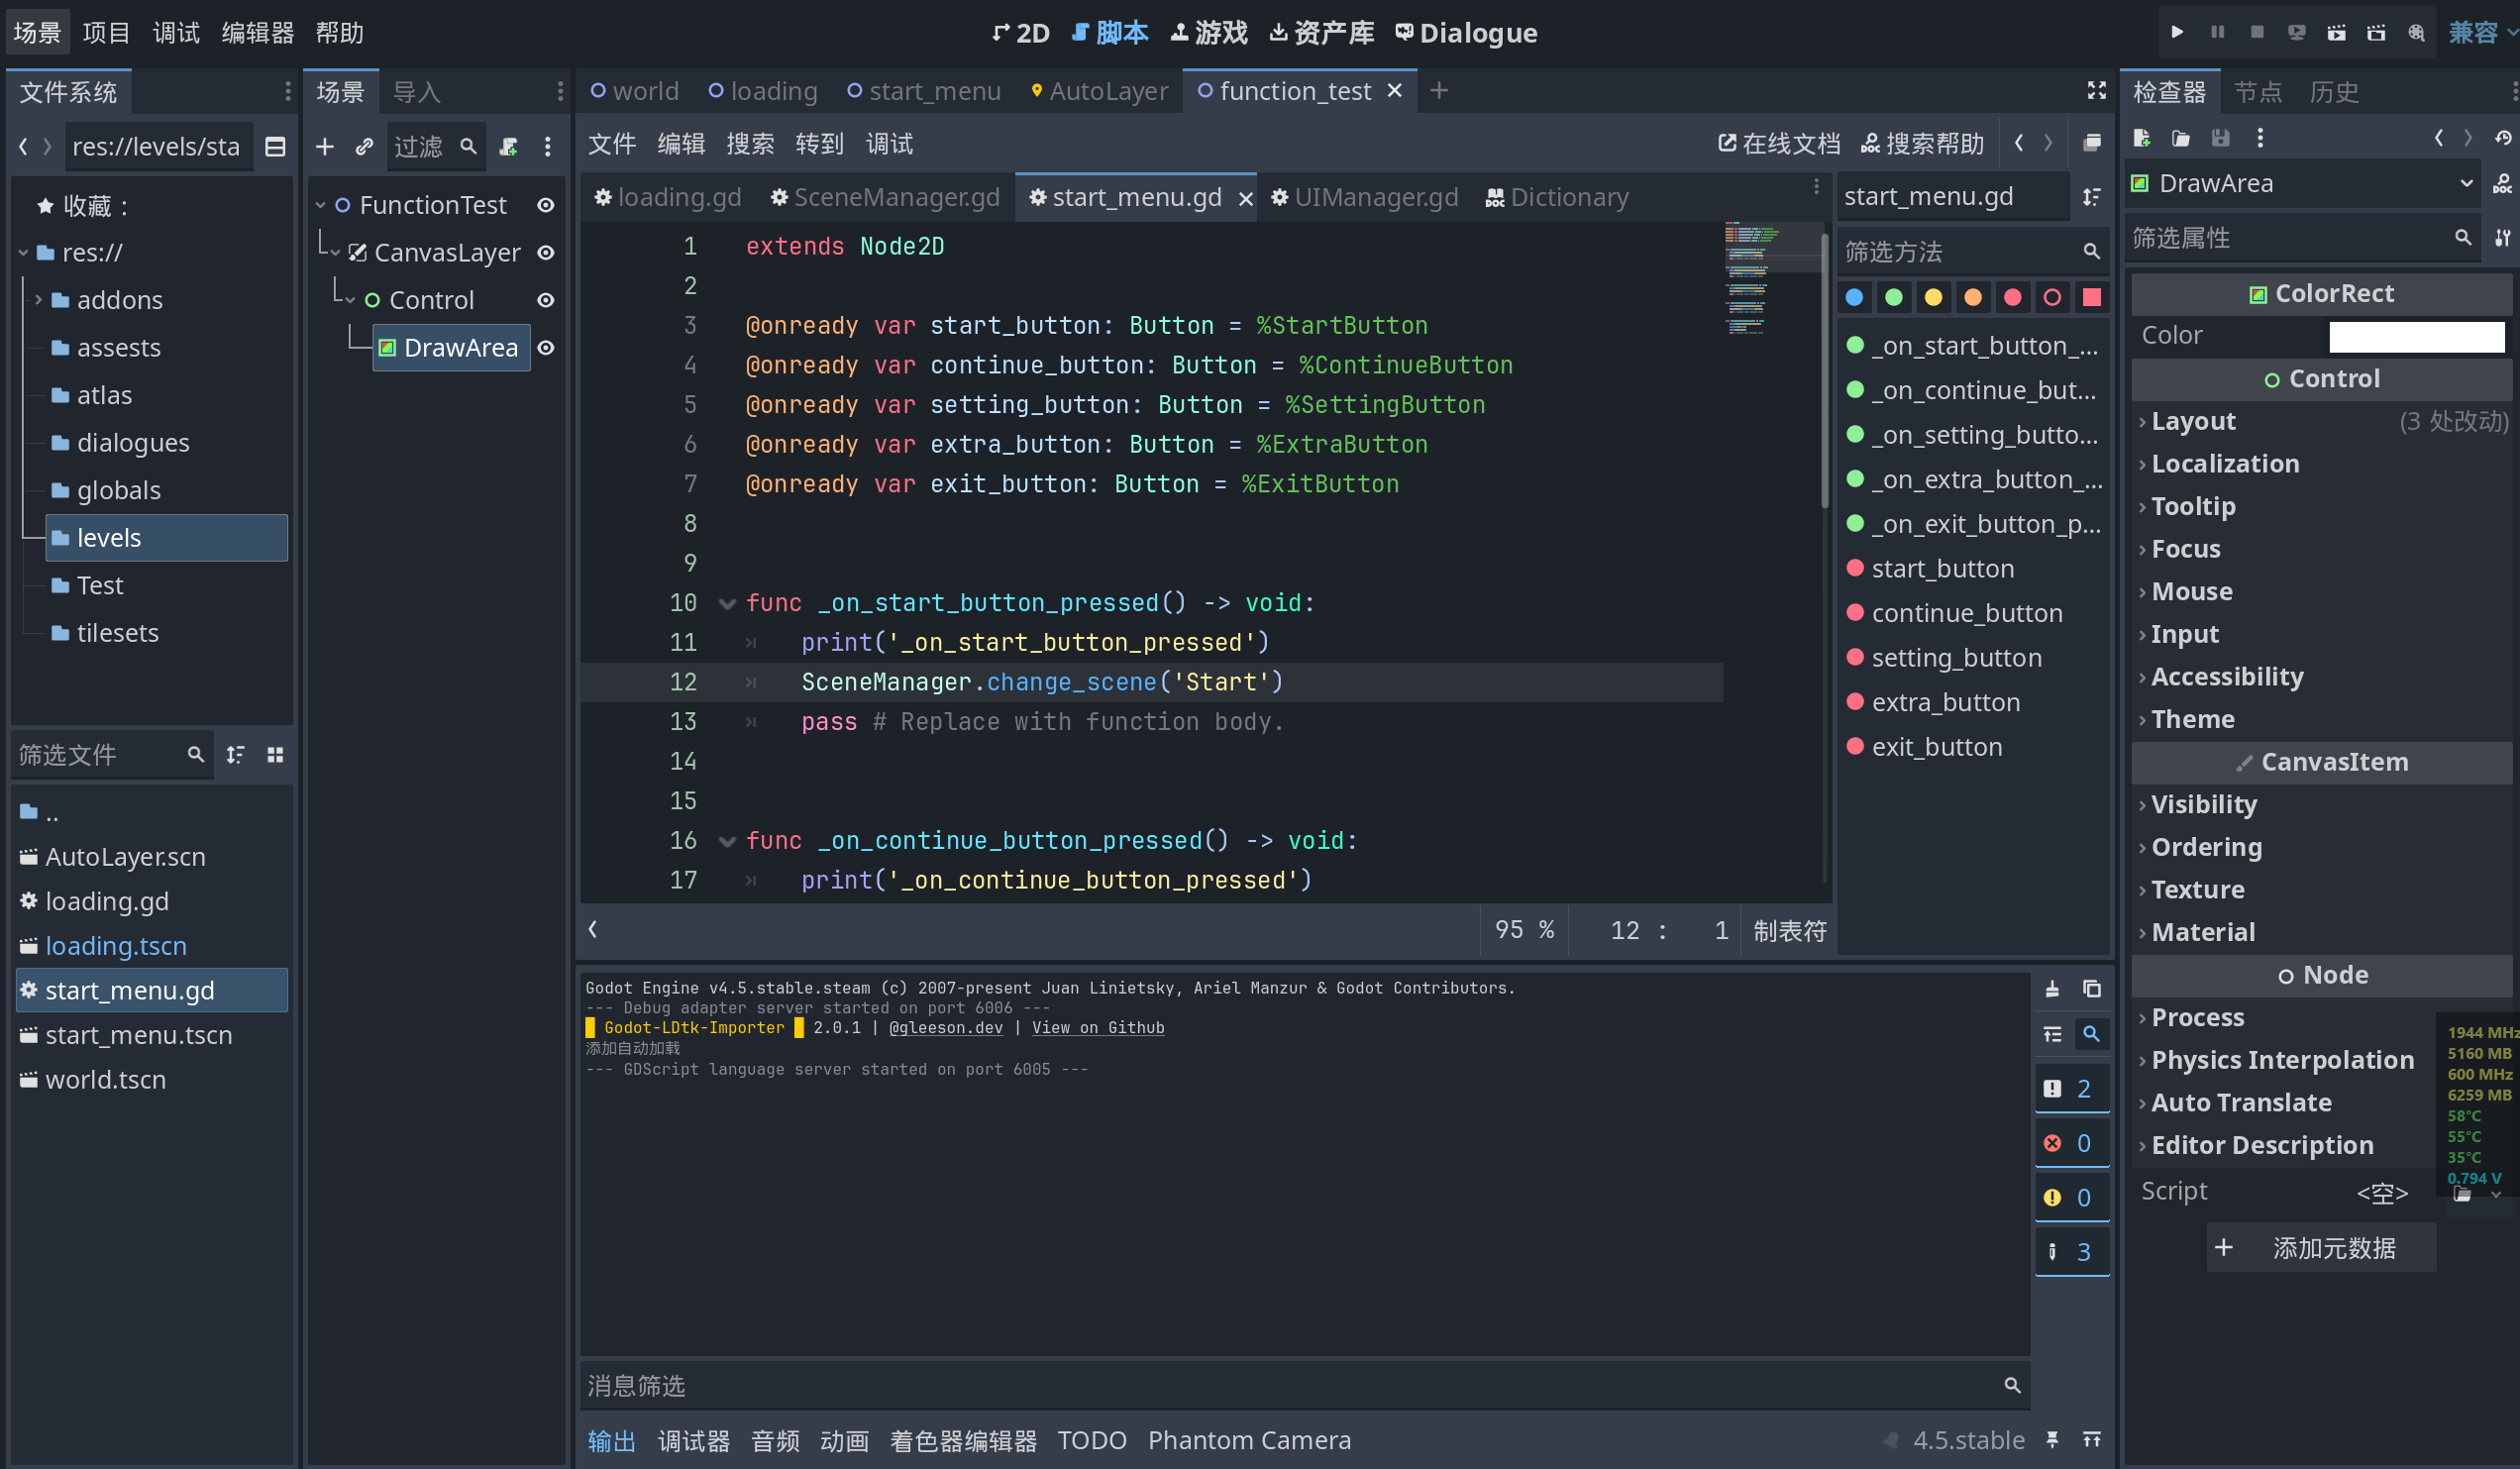The width and height of the screenshot is (2520, 1469).
Task: Toggle split mode icon in filesystem path bar
Action: click(275, 147)
